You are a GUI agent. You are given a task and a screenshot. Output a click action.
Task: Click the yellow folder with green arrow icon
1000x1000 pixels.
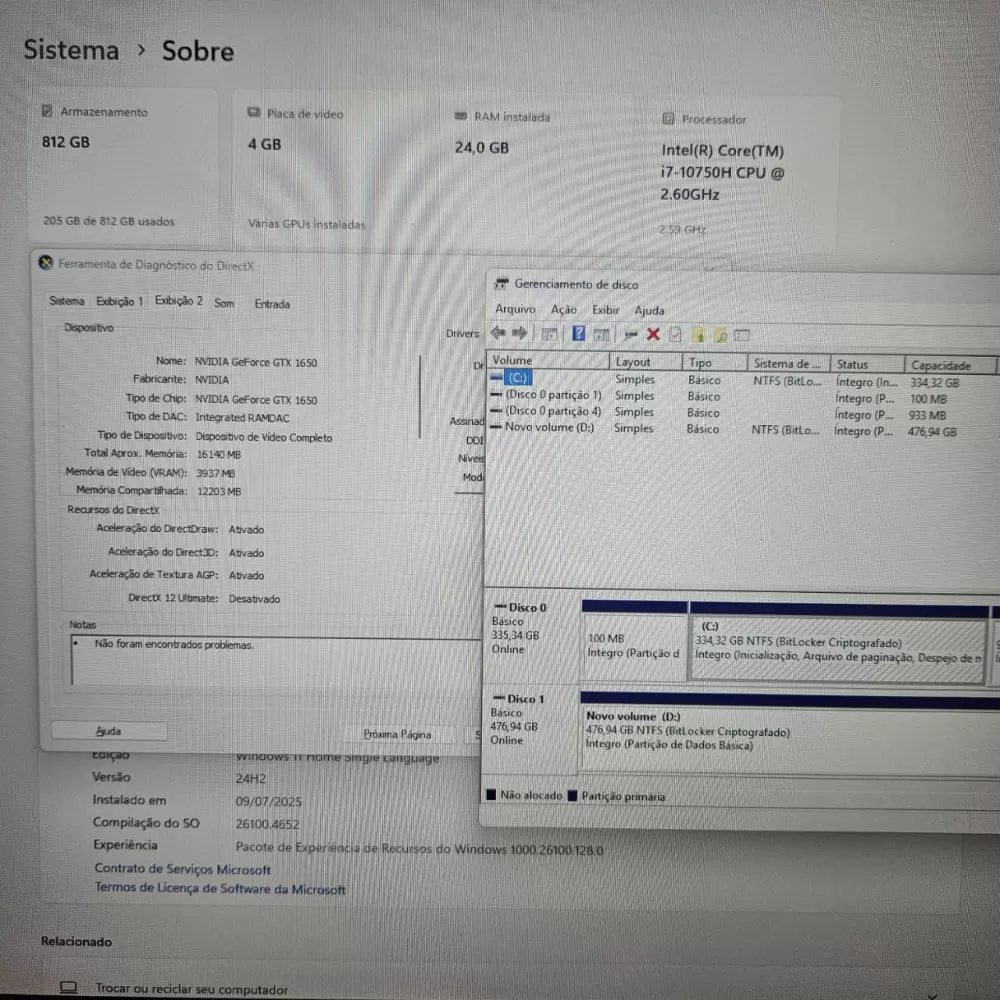(x=698, y=335)
